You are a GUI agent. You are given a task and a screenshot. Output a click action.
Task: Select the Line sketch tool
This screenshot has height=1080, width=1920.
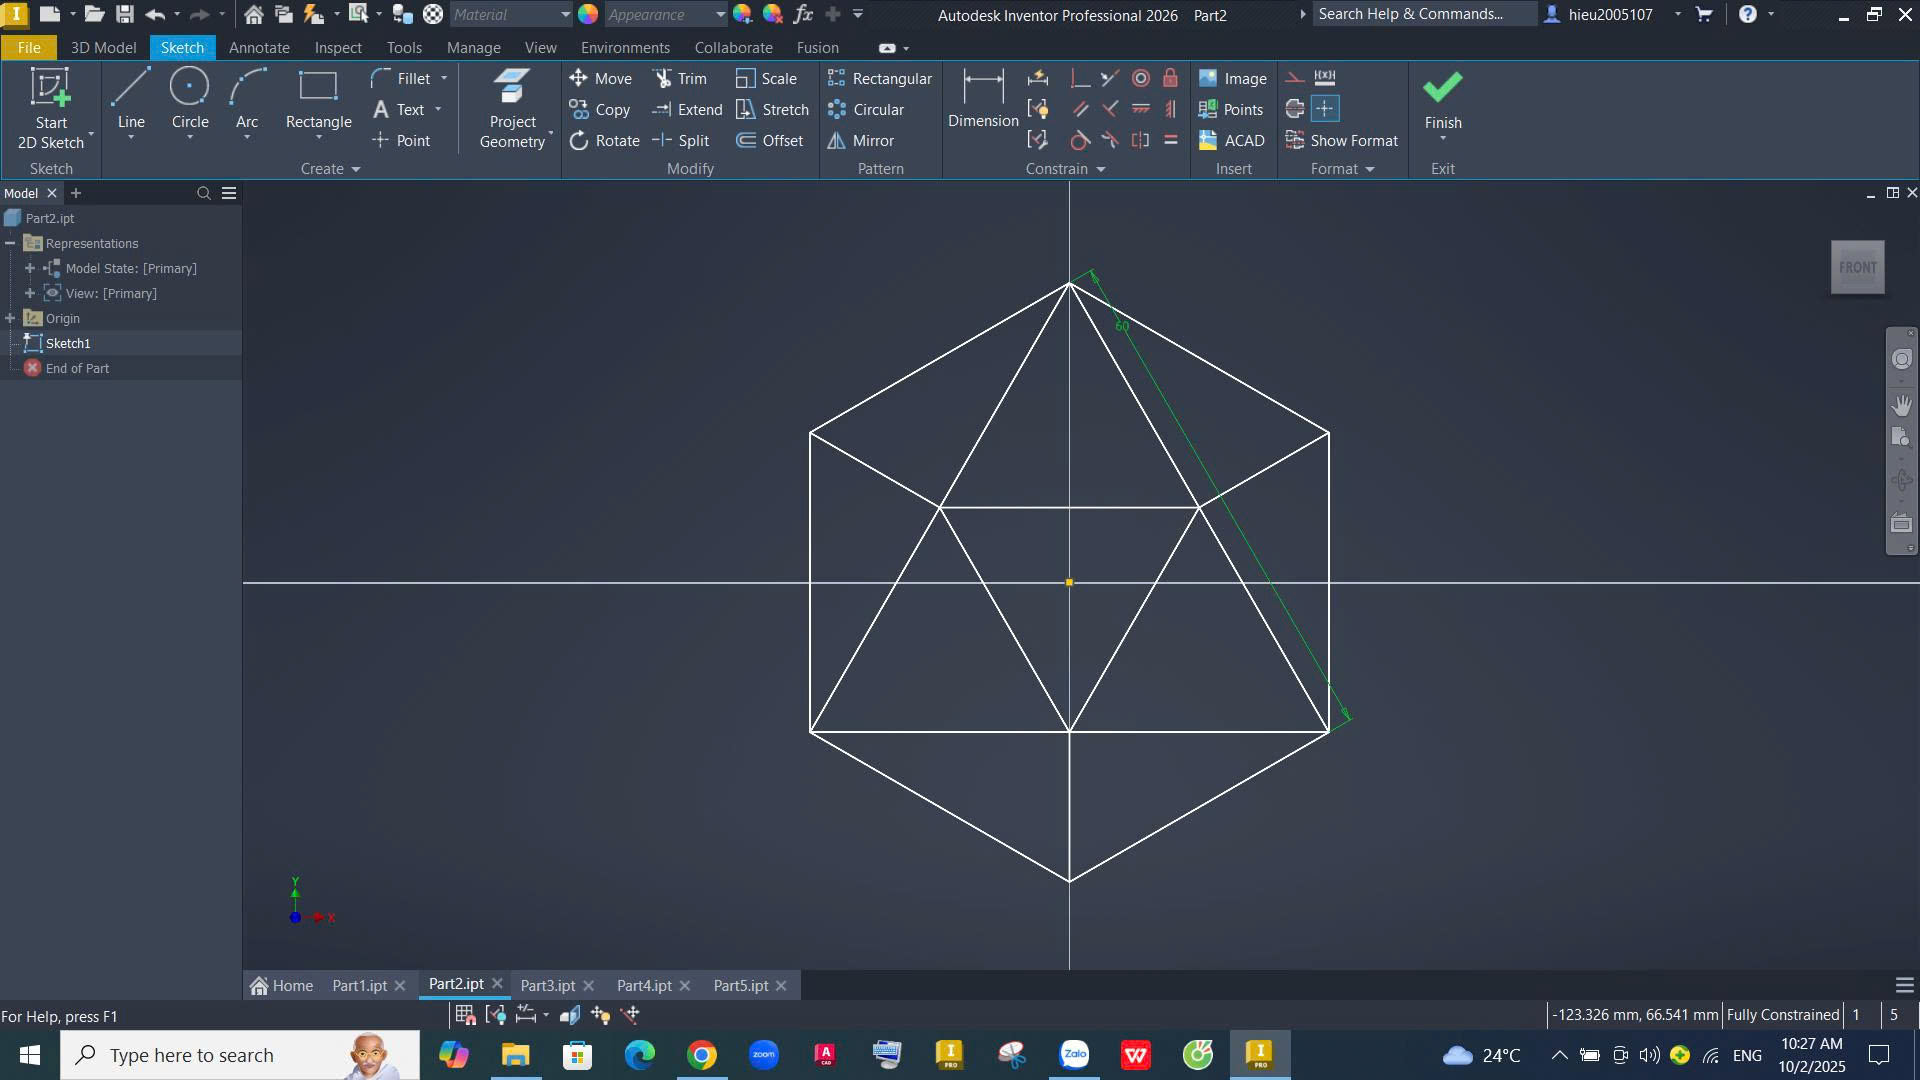pos(131,100)
